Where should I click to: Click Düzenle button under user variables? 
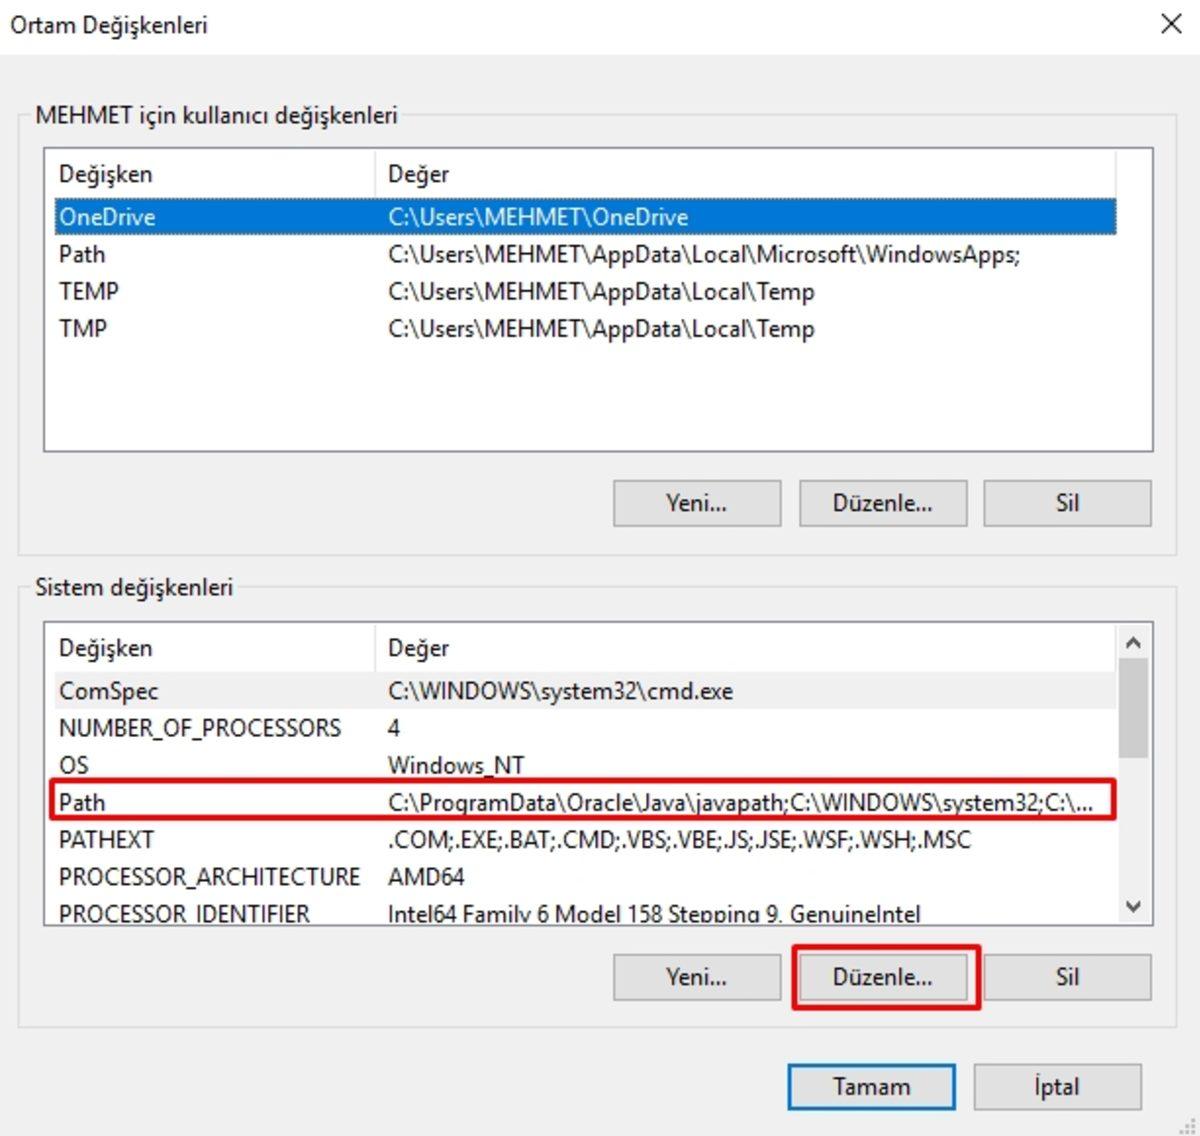[x=882, y=503]
